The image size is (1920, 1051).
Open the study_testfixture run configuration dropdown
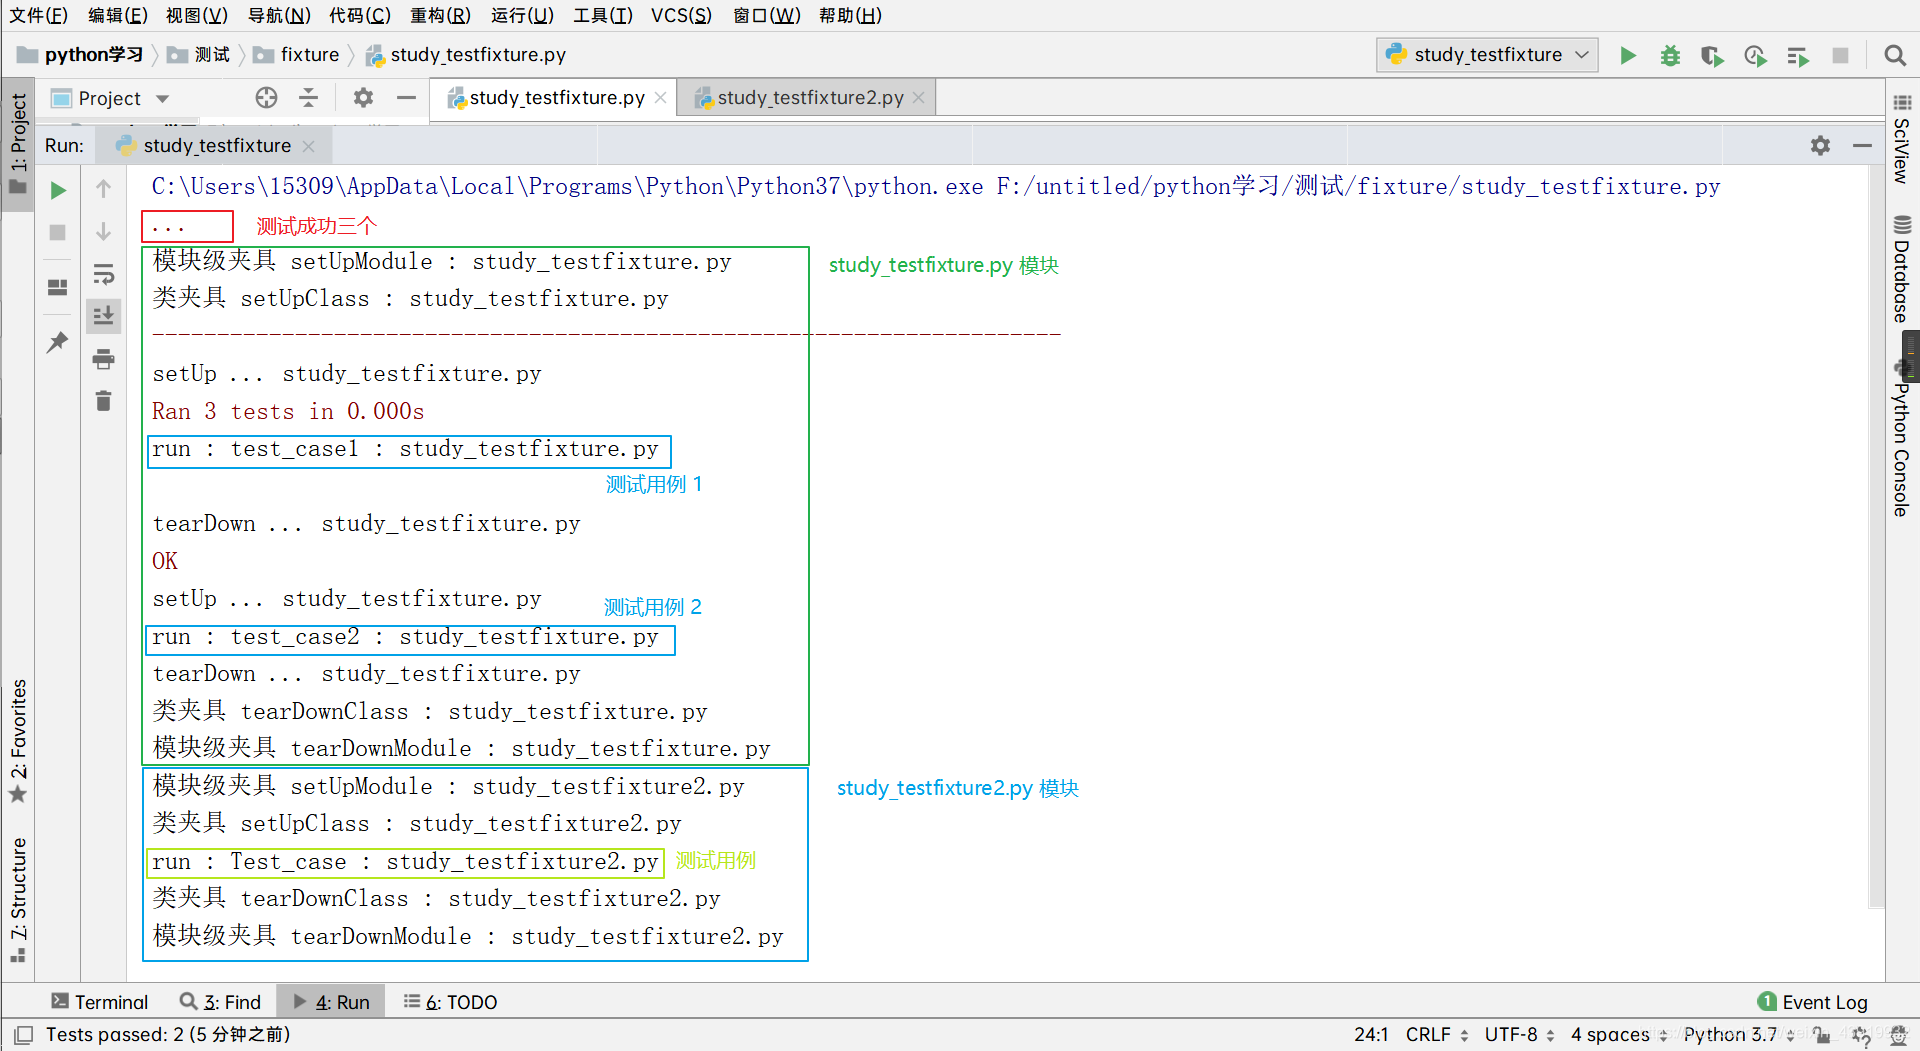1487,55
